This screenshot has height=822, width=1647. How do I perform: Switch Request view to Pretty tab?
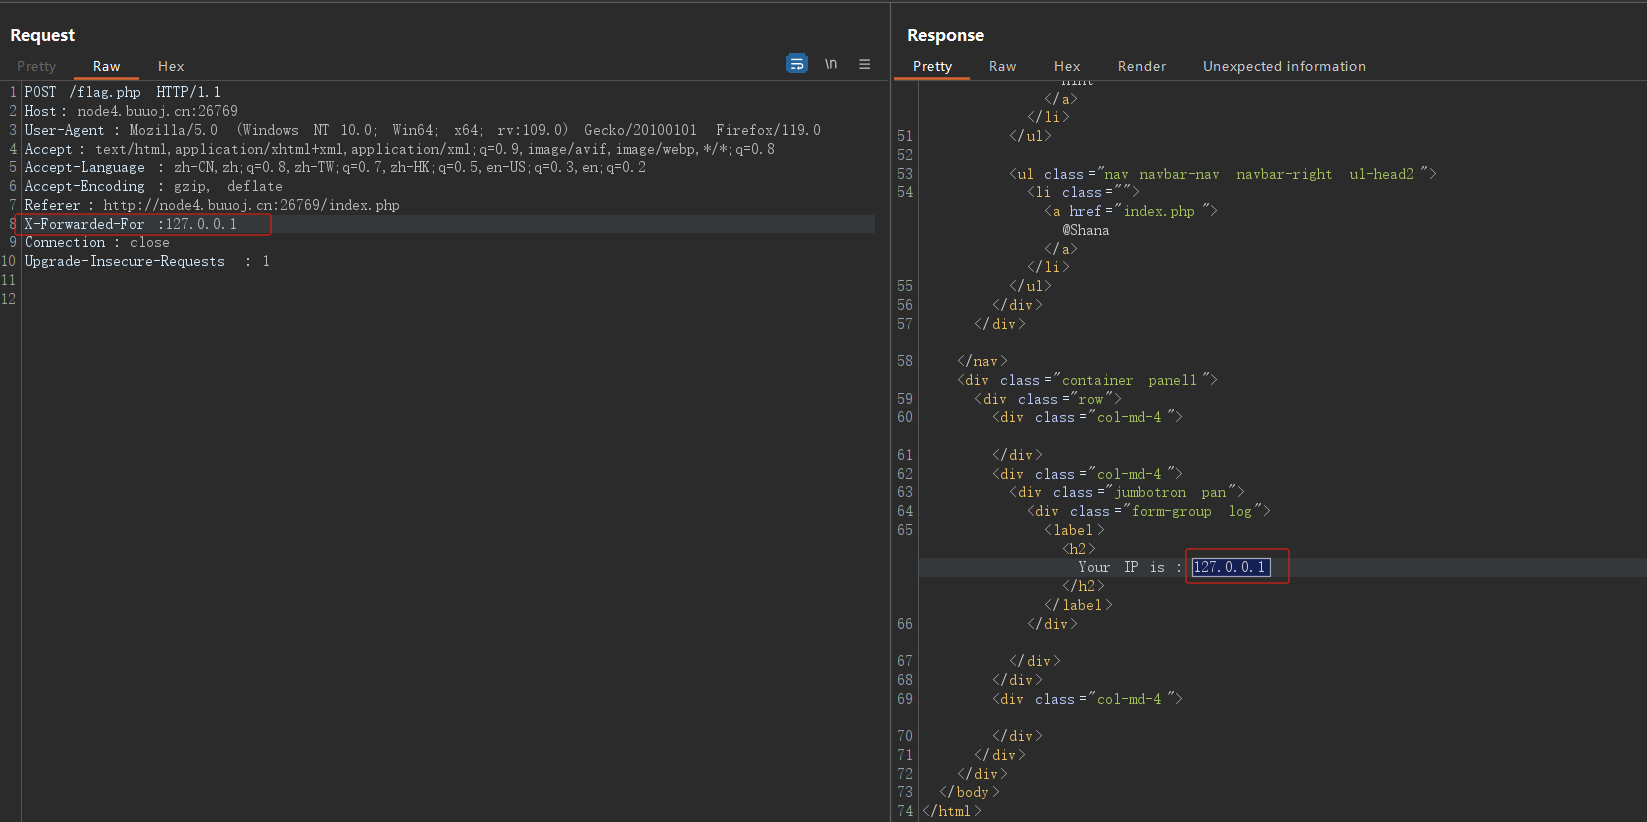click(36, 66)
